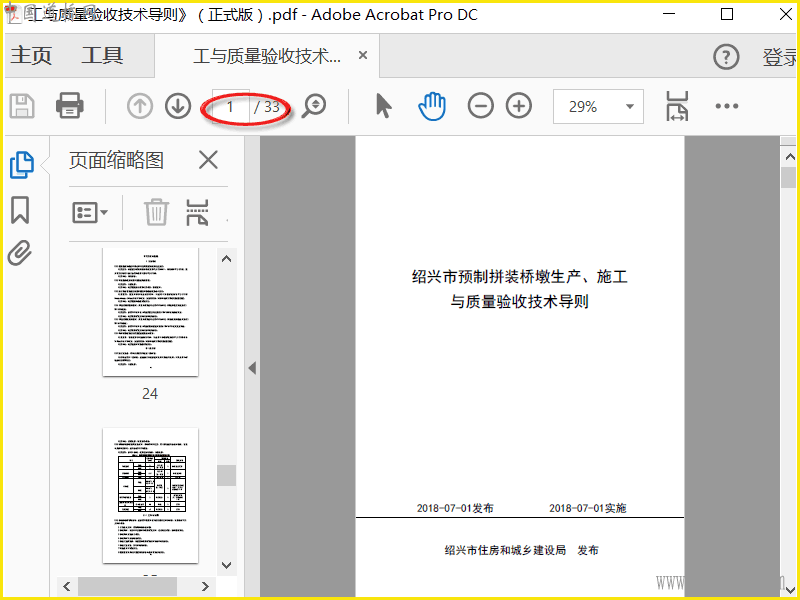Print the document with printer icon

pos(69,106)
